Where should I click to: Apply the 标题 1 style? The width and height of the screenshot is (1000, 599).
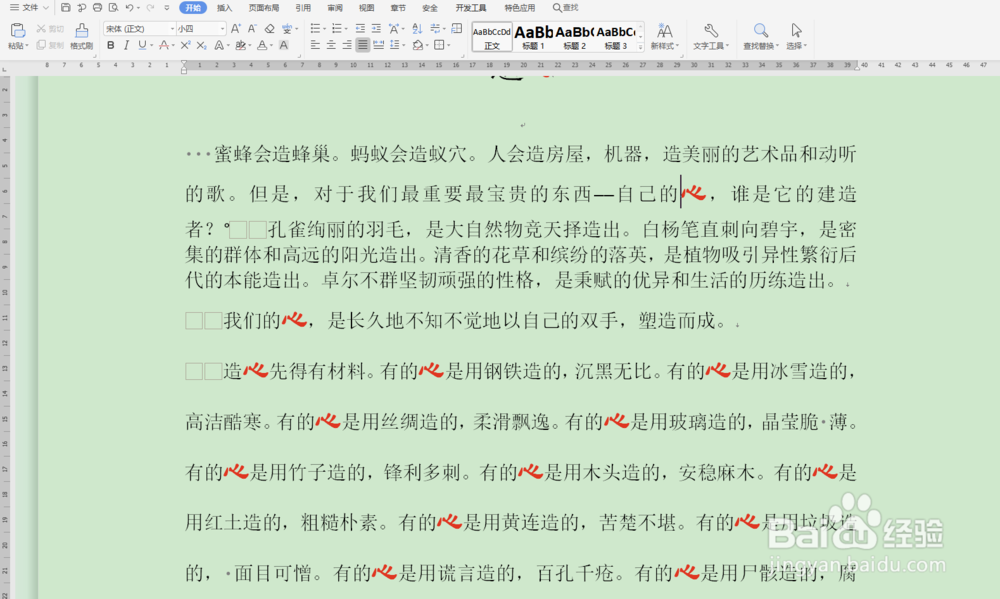[x=533, y=37]
